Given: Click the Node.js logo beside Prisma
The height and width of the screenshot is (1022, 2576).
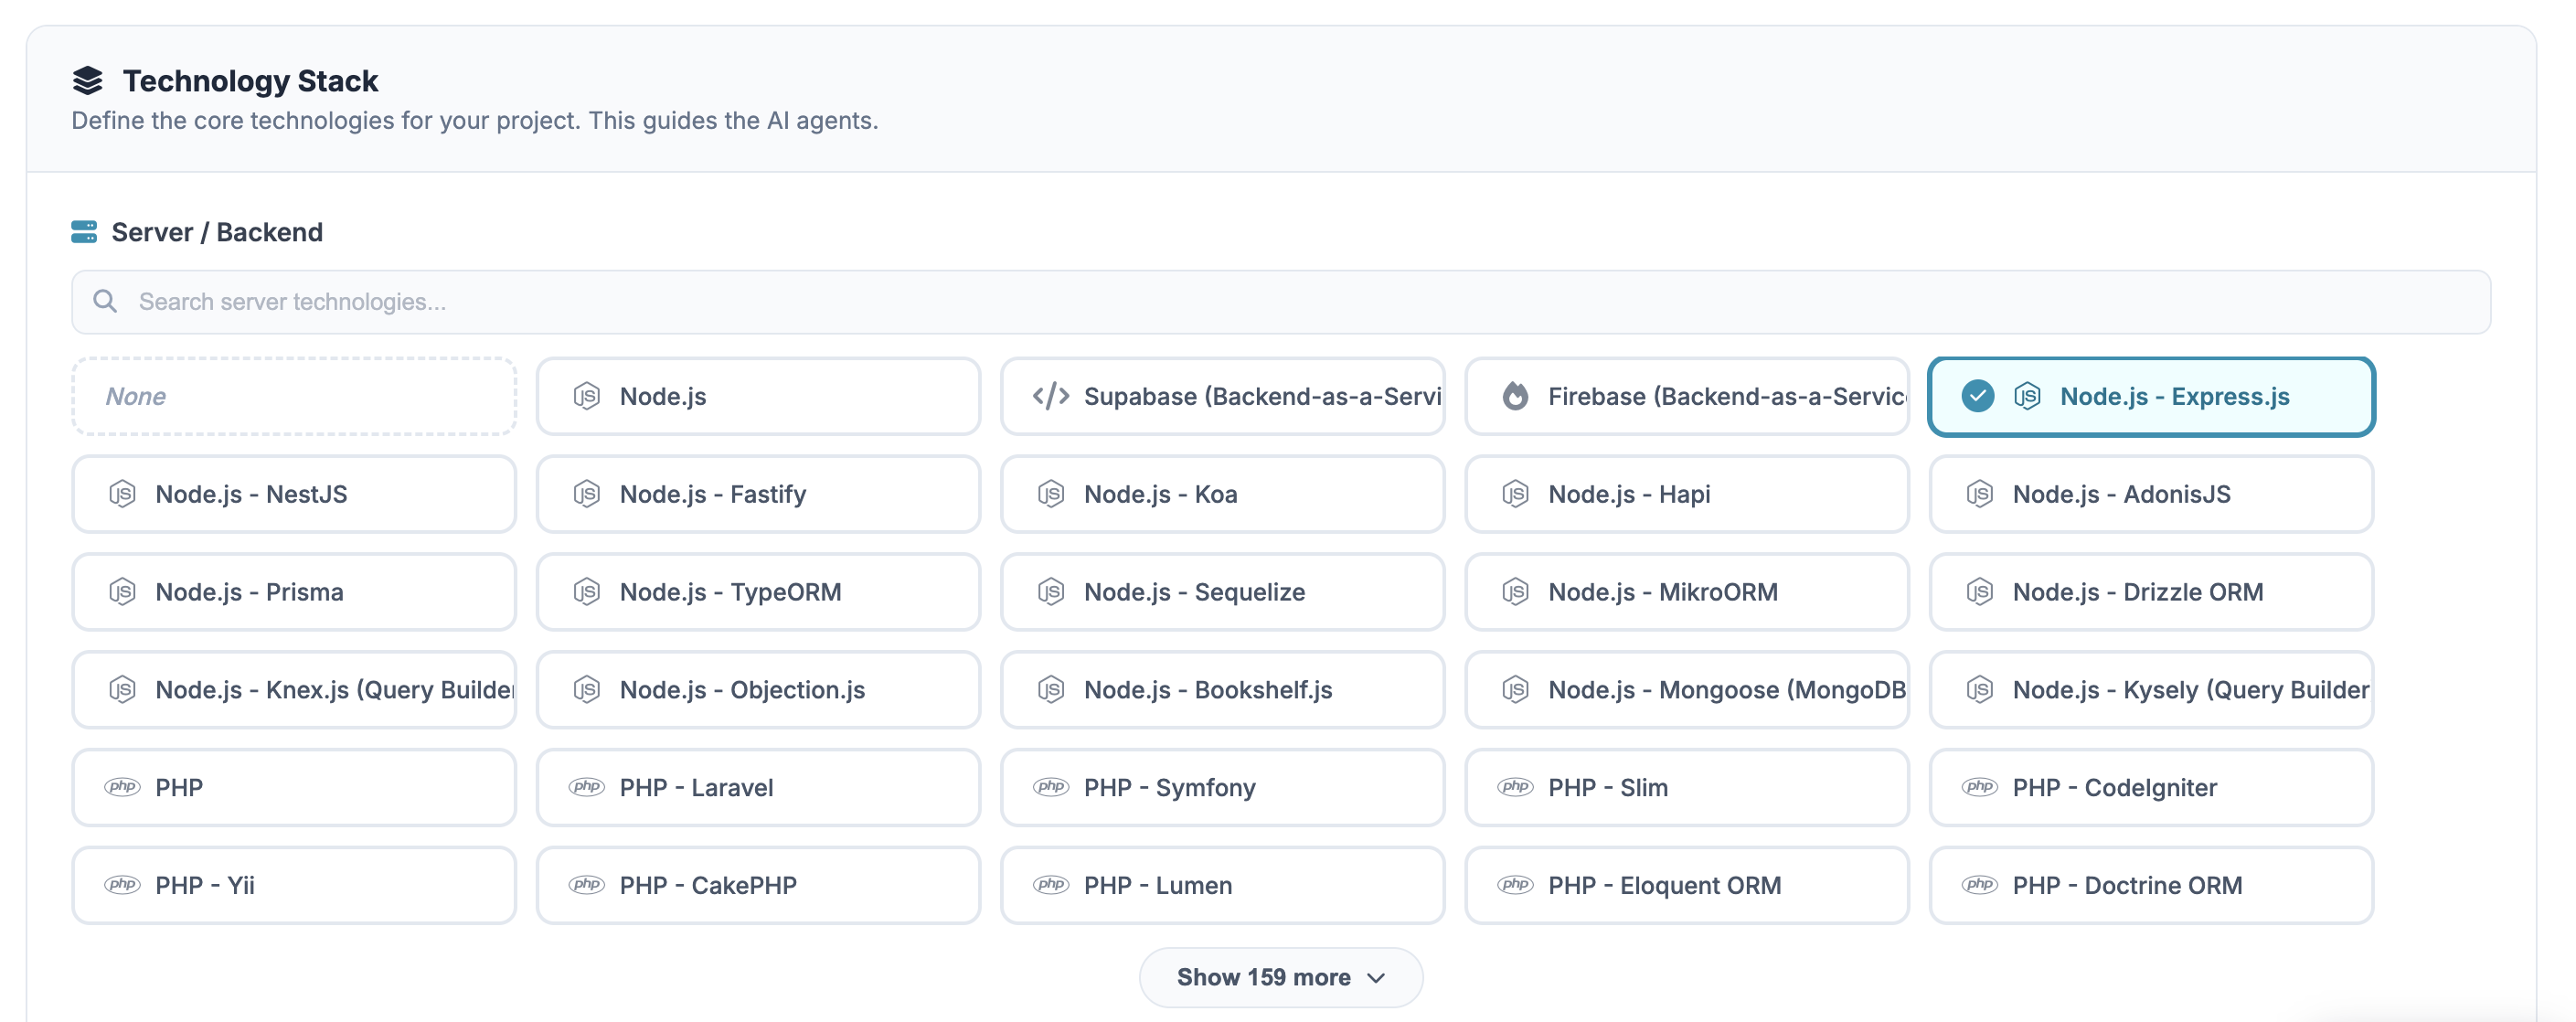Looking at the screenshot, I should (122, 592).
